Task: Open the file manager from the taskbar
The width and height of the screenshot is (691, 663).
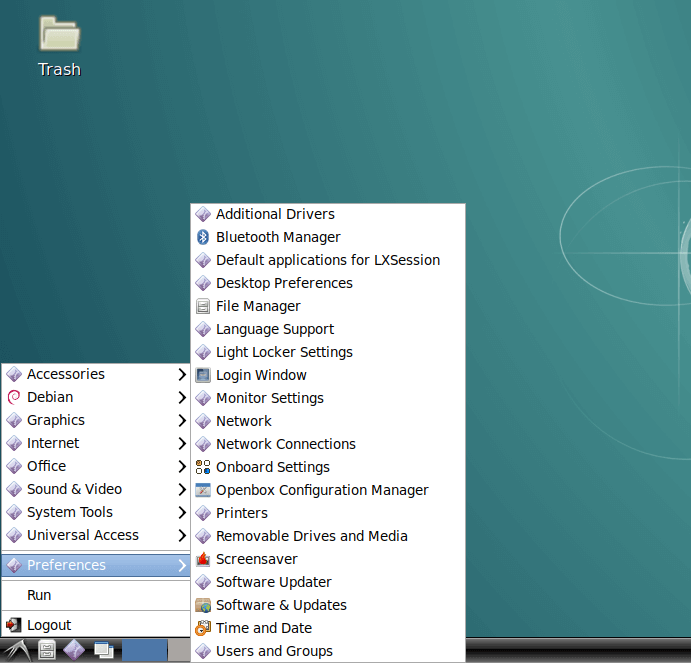Action: click(46, 651)
